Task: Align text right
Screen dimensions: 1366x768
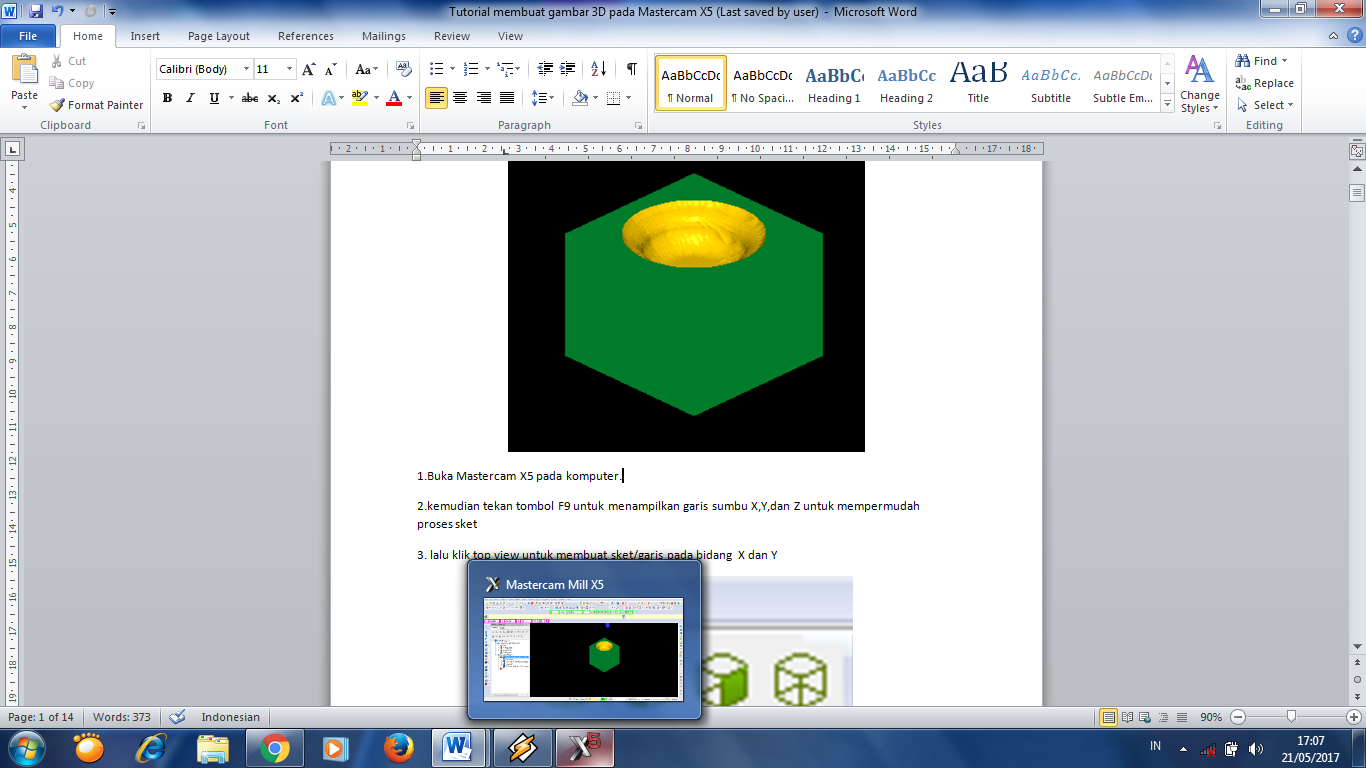Action: [x=483, y=98]
